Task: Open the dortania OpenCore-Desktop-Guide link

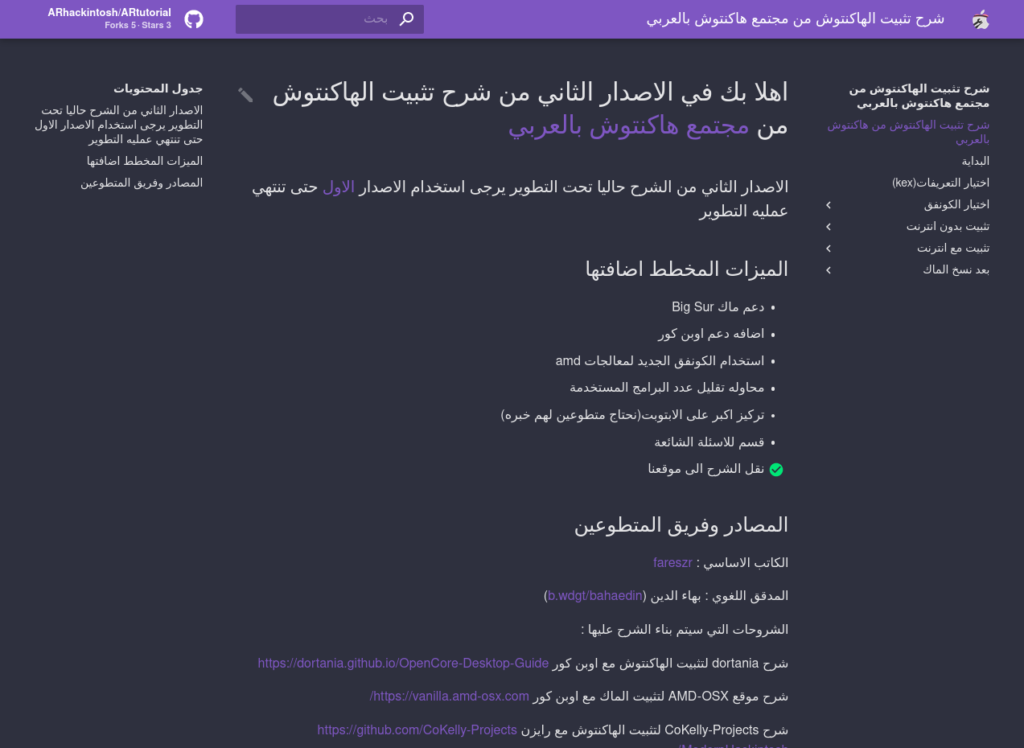Action: point(403,663)
